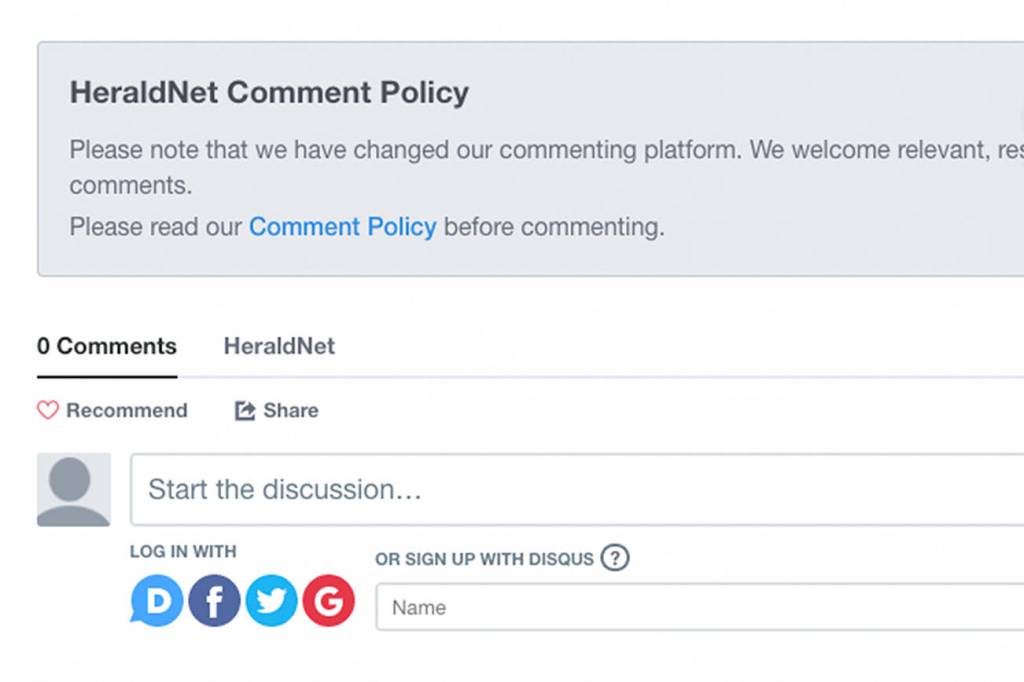The image size is (1024, 682).
Task: Click the question mark help icon
Action: (x=615, y=558)
